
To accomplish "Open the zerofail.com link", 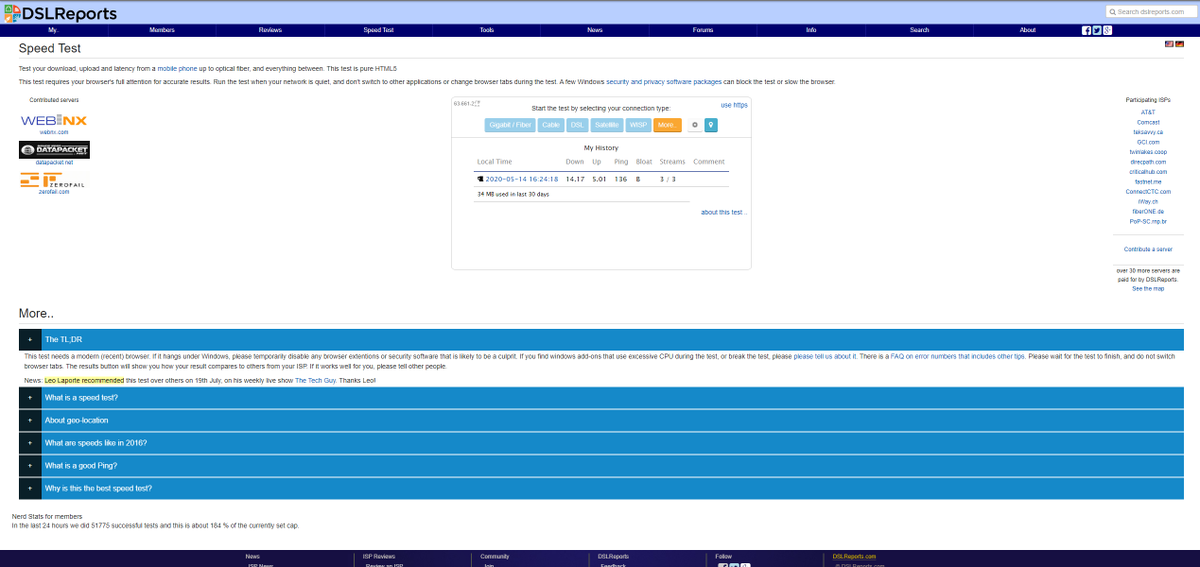I will [x=54, y=191].
